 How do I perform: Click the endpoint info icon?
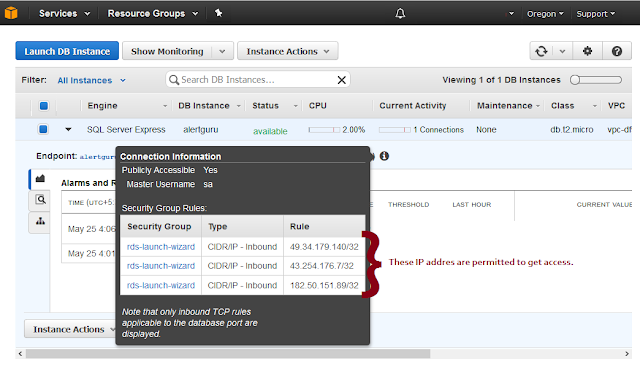[384, 156]
